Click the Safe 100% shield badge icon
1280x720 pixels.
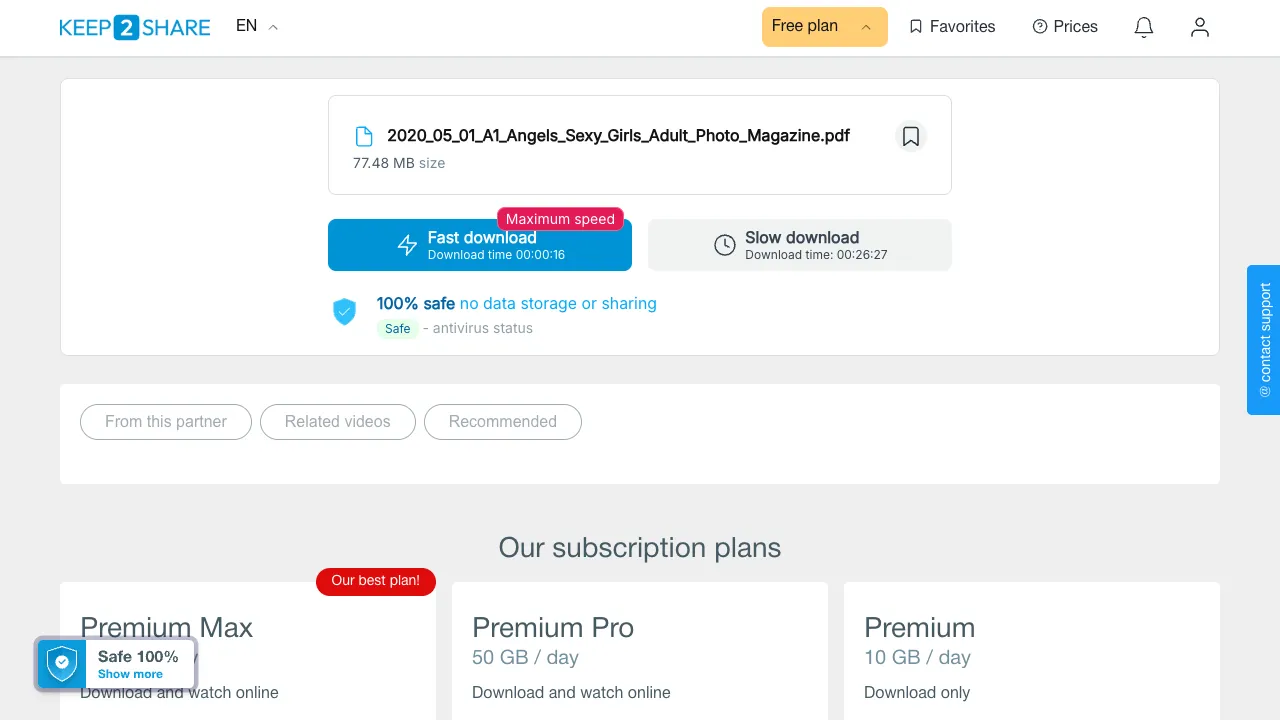coord(62,664)
